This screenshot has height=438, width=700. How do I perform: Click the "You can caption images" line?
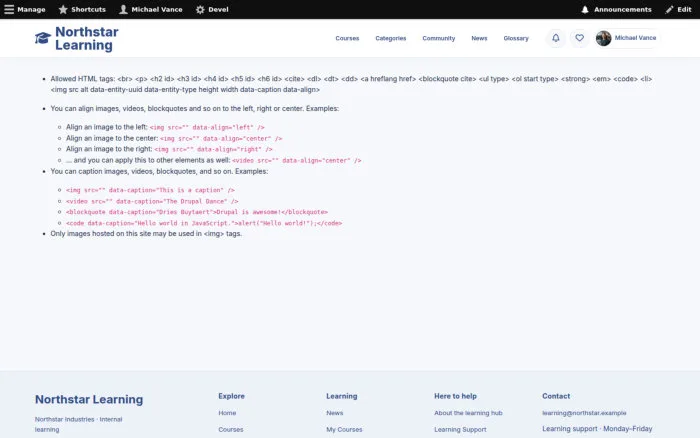(159, 171)
